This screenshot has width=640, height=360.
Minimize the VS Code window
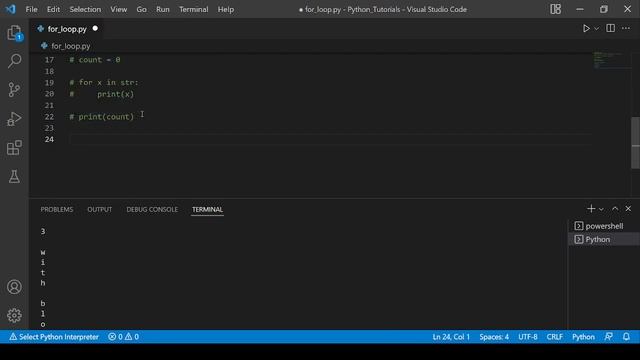click(580, 9)
